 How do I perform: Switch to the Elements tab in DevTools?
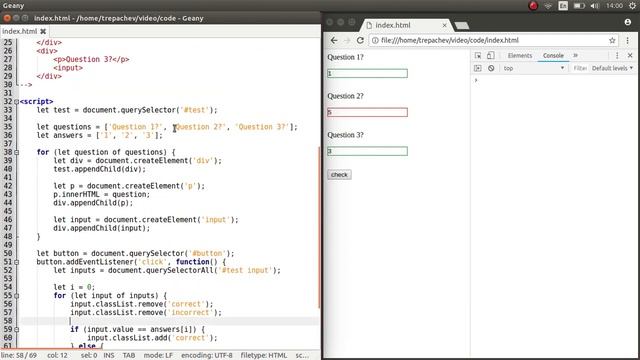(520, 56)
